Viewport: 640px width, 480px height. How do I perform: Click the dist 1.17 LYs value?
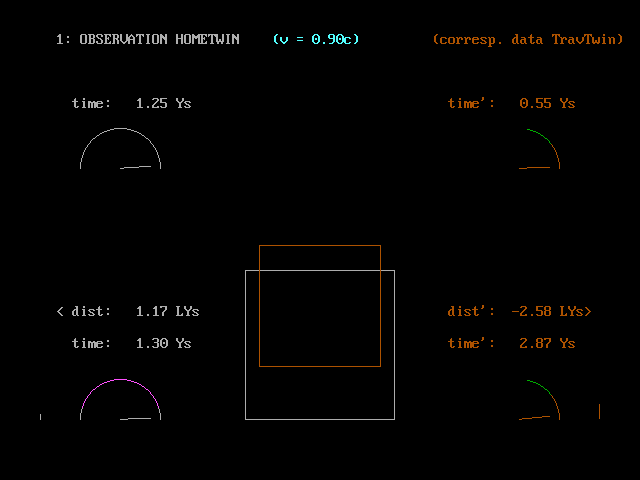[x=167, y=311]
